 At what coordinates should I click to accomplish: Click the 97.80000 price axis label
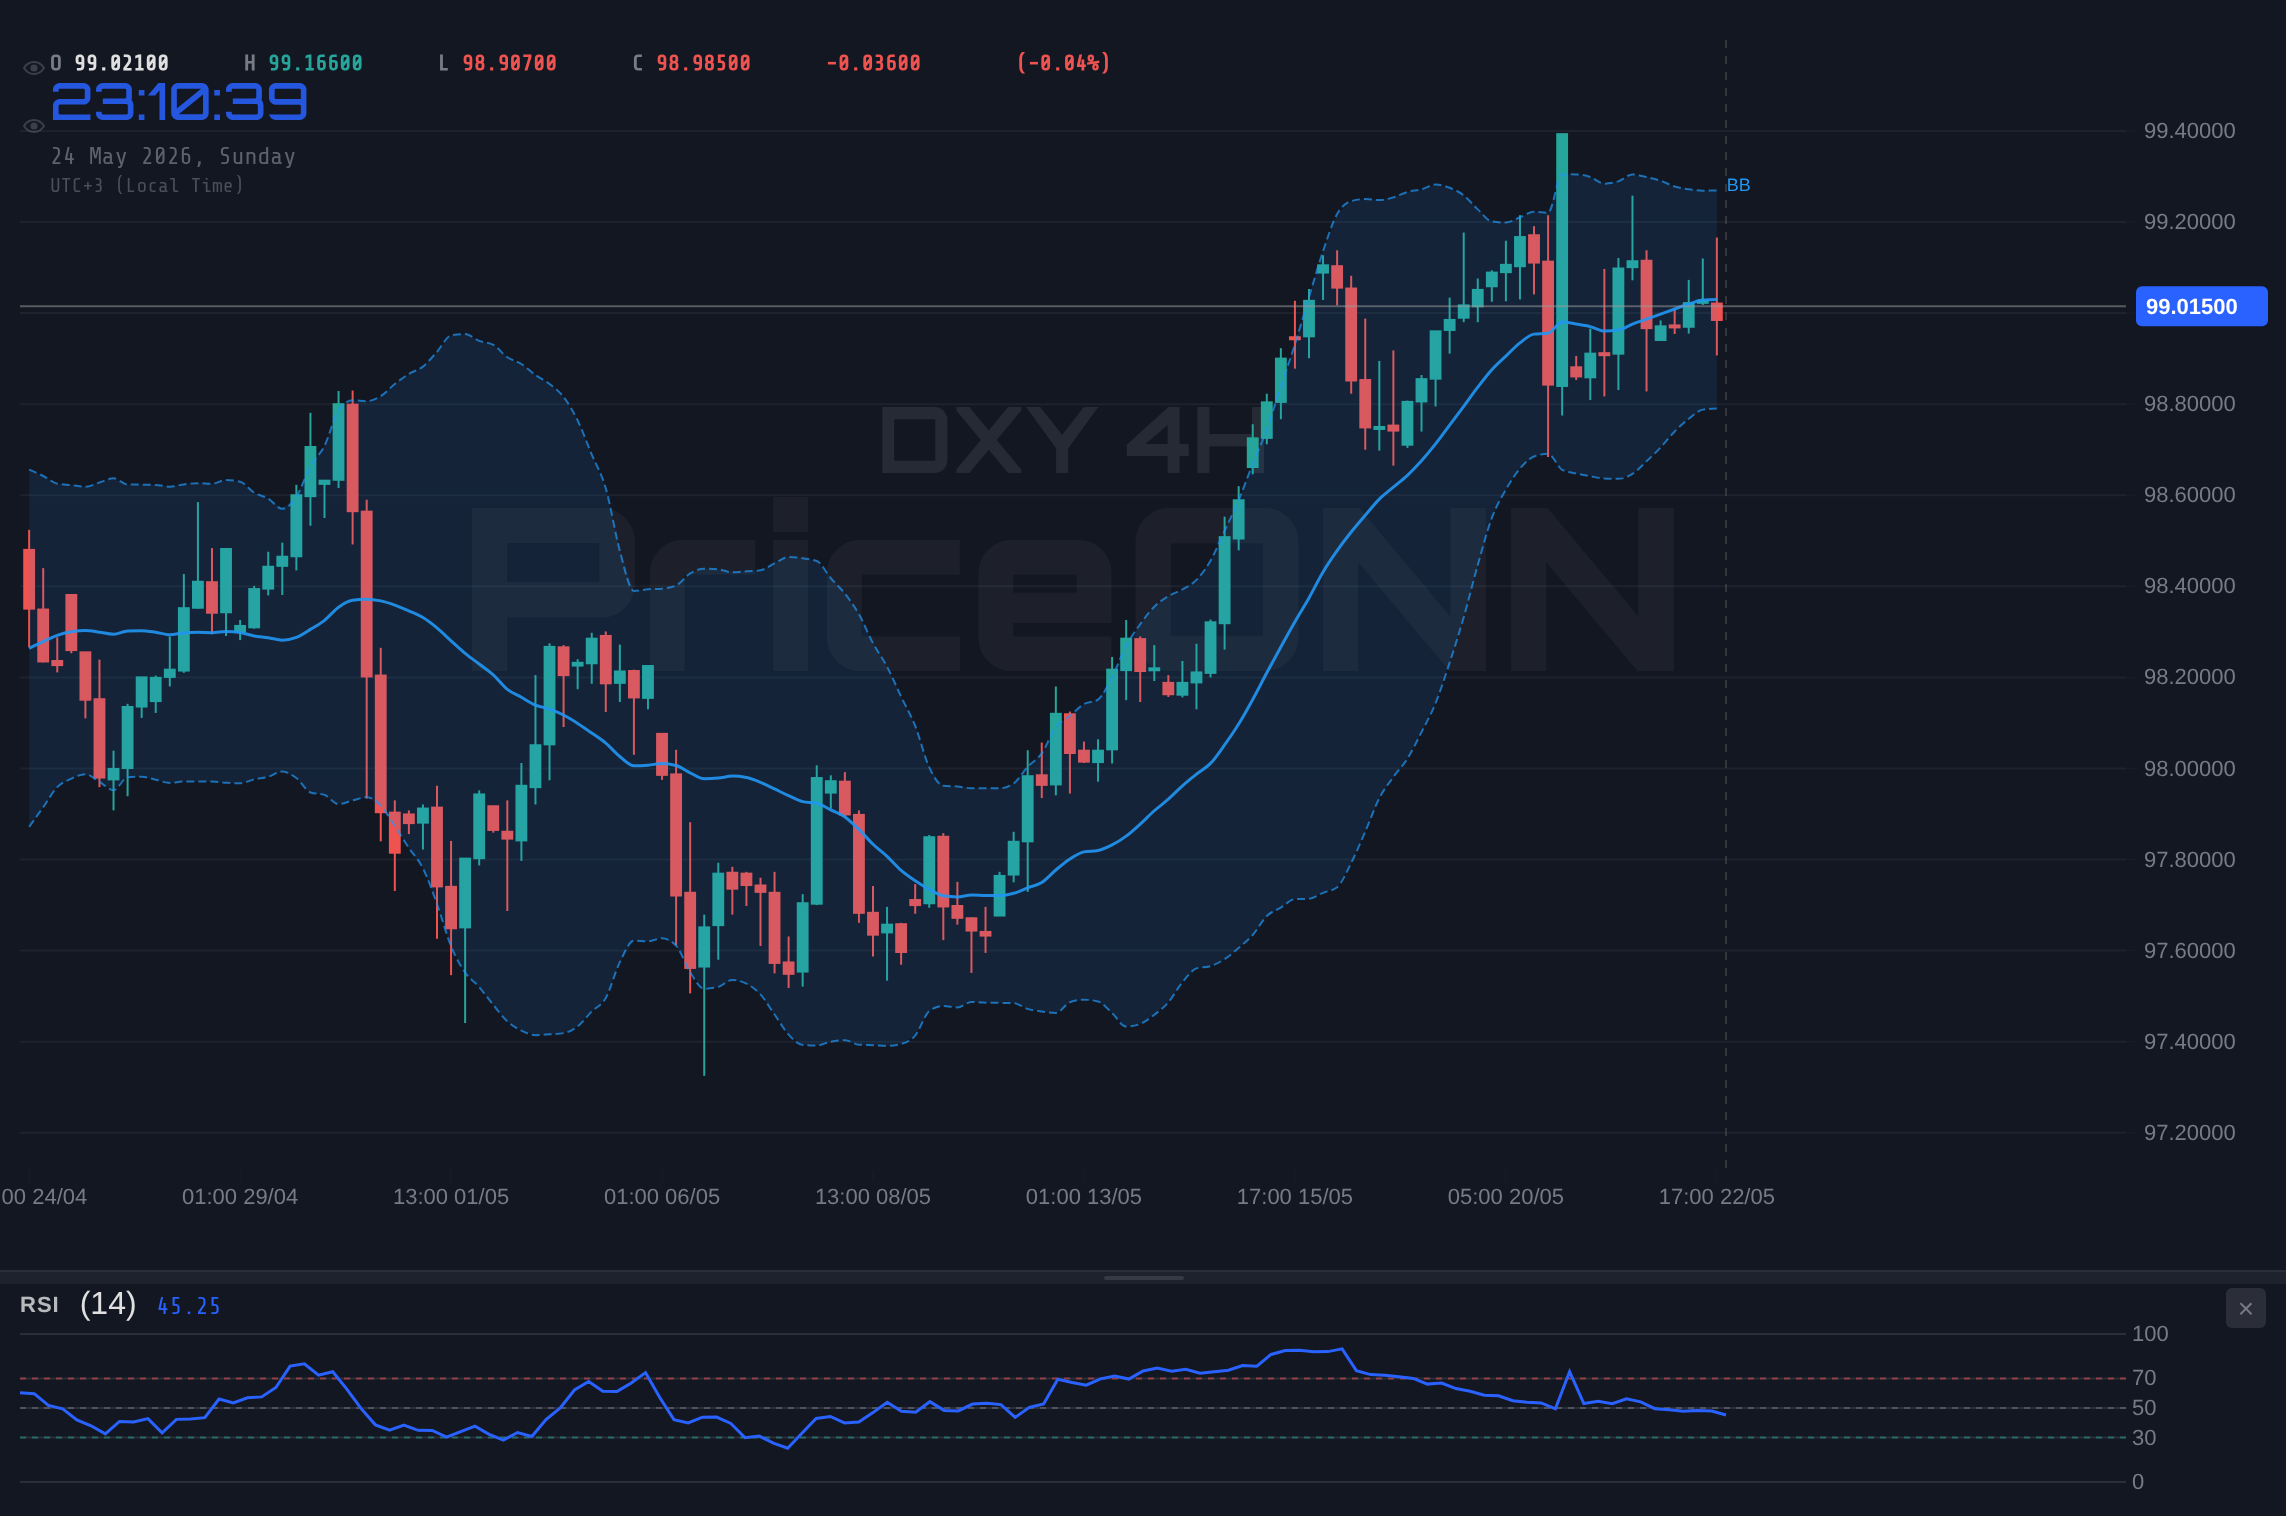click(2189, 860)
